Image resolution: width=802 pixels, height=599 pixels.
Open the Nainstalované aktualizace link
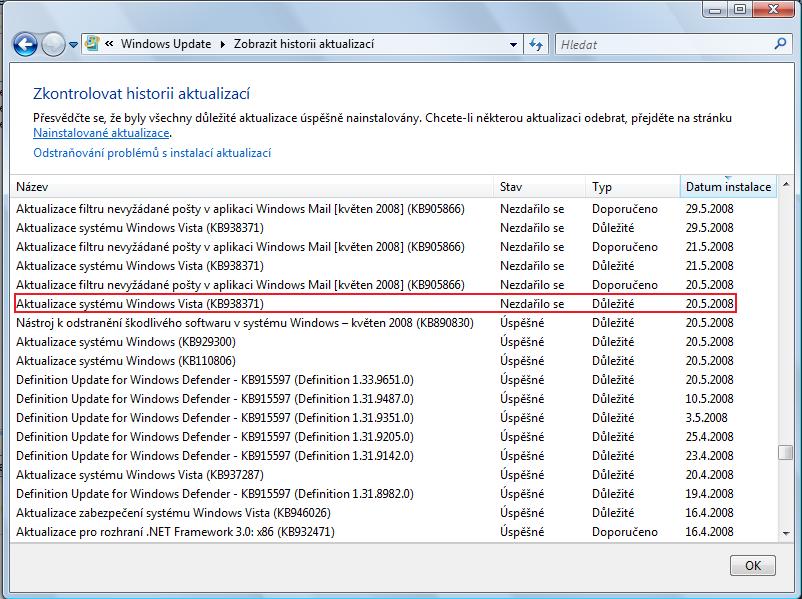101,133
